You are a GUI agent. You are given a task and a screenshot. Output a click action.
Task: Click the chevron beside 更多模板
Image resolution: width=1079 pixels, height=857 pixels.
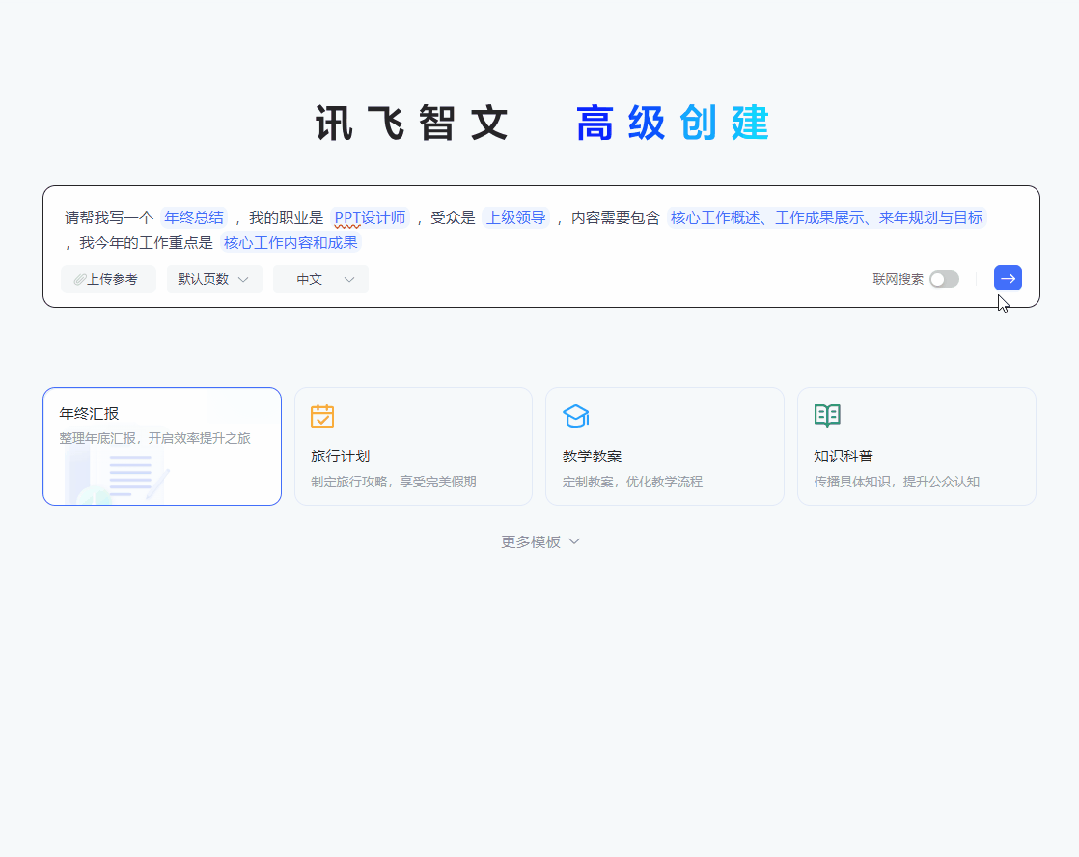574,542
